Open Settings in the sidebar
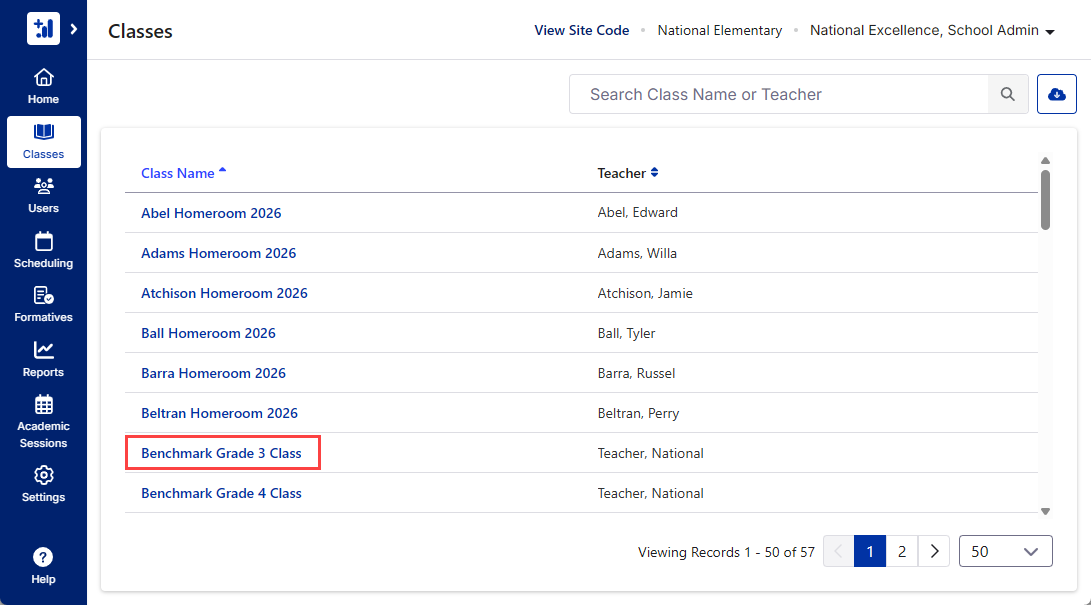 click(43, 485)
